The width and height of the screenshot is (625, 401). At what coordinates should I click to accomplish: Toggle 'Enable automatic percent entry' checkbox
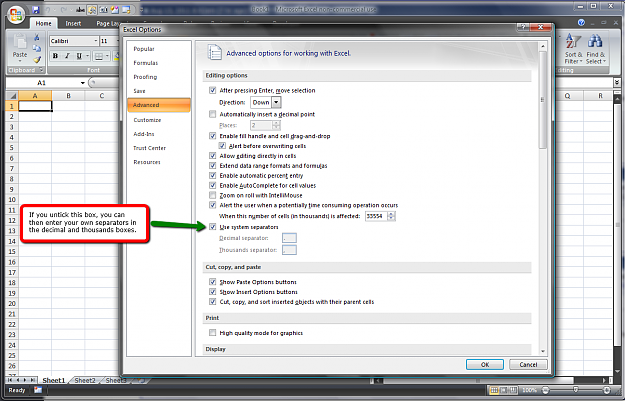[212, 176]
